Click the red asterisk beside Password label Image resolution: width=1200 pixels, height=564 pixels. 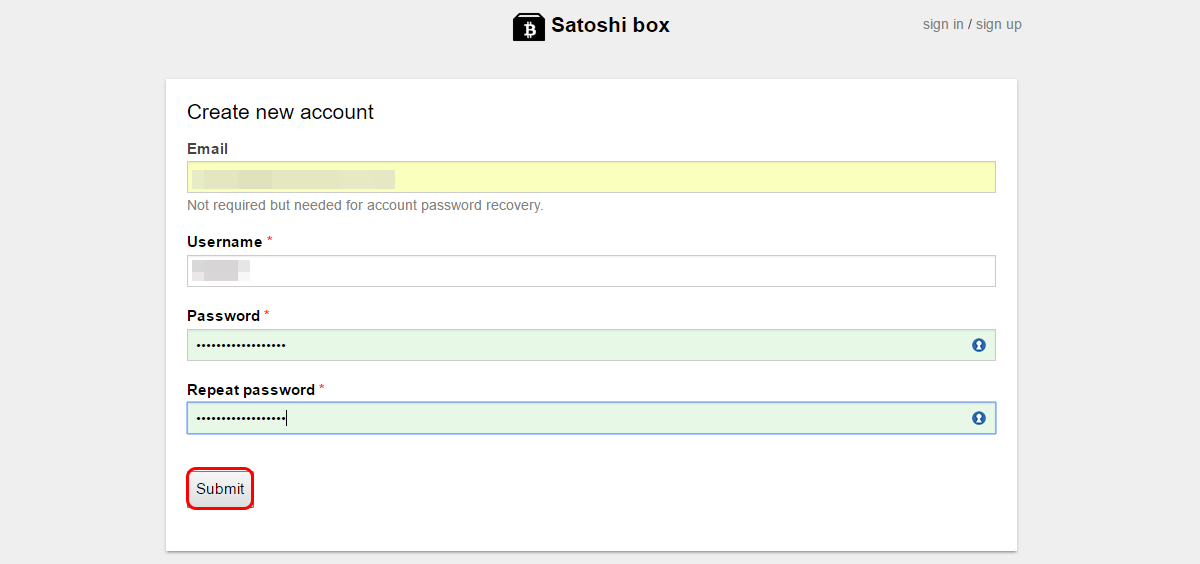267,315
